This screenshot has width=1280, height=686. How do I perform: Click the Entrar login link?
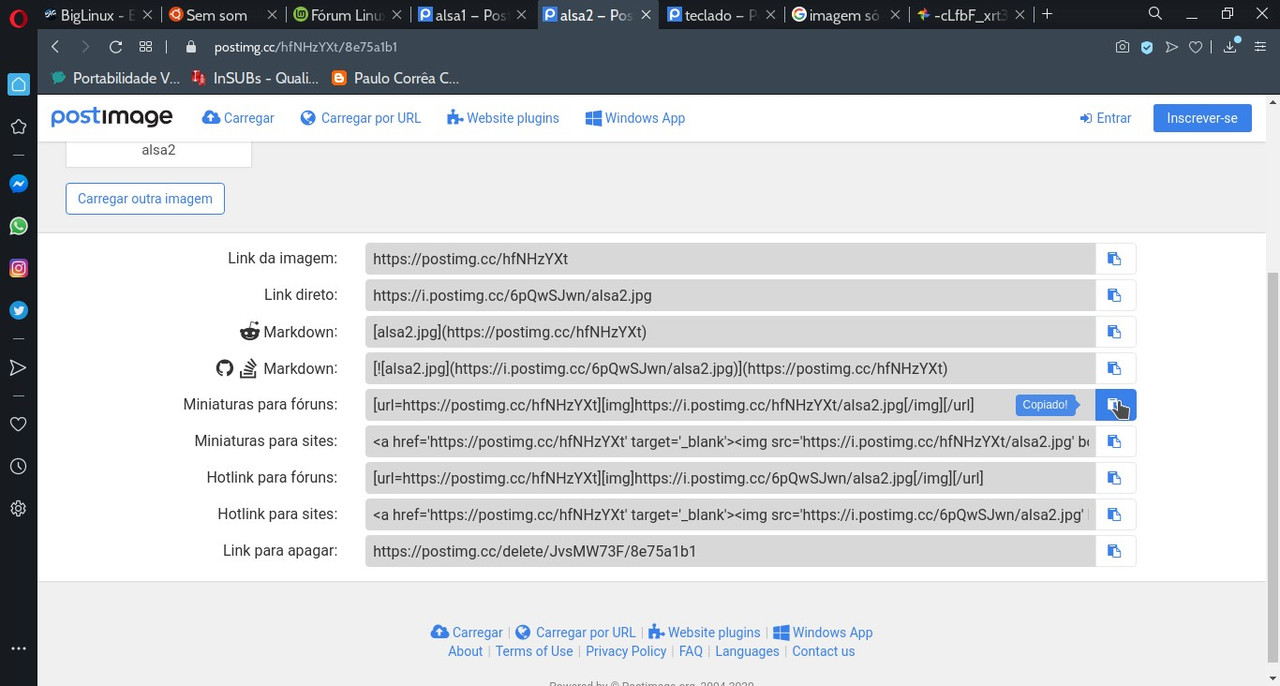tap(1105, 118)
